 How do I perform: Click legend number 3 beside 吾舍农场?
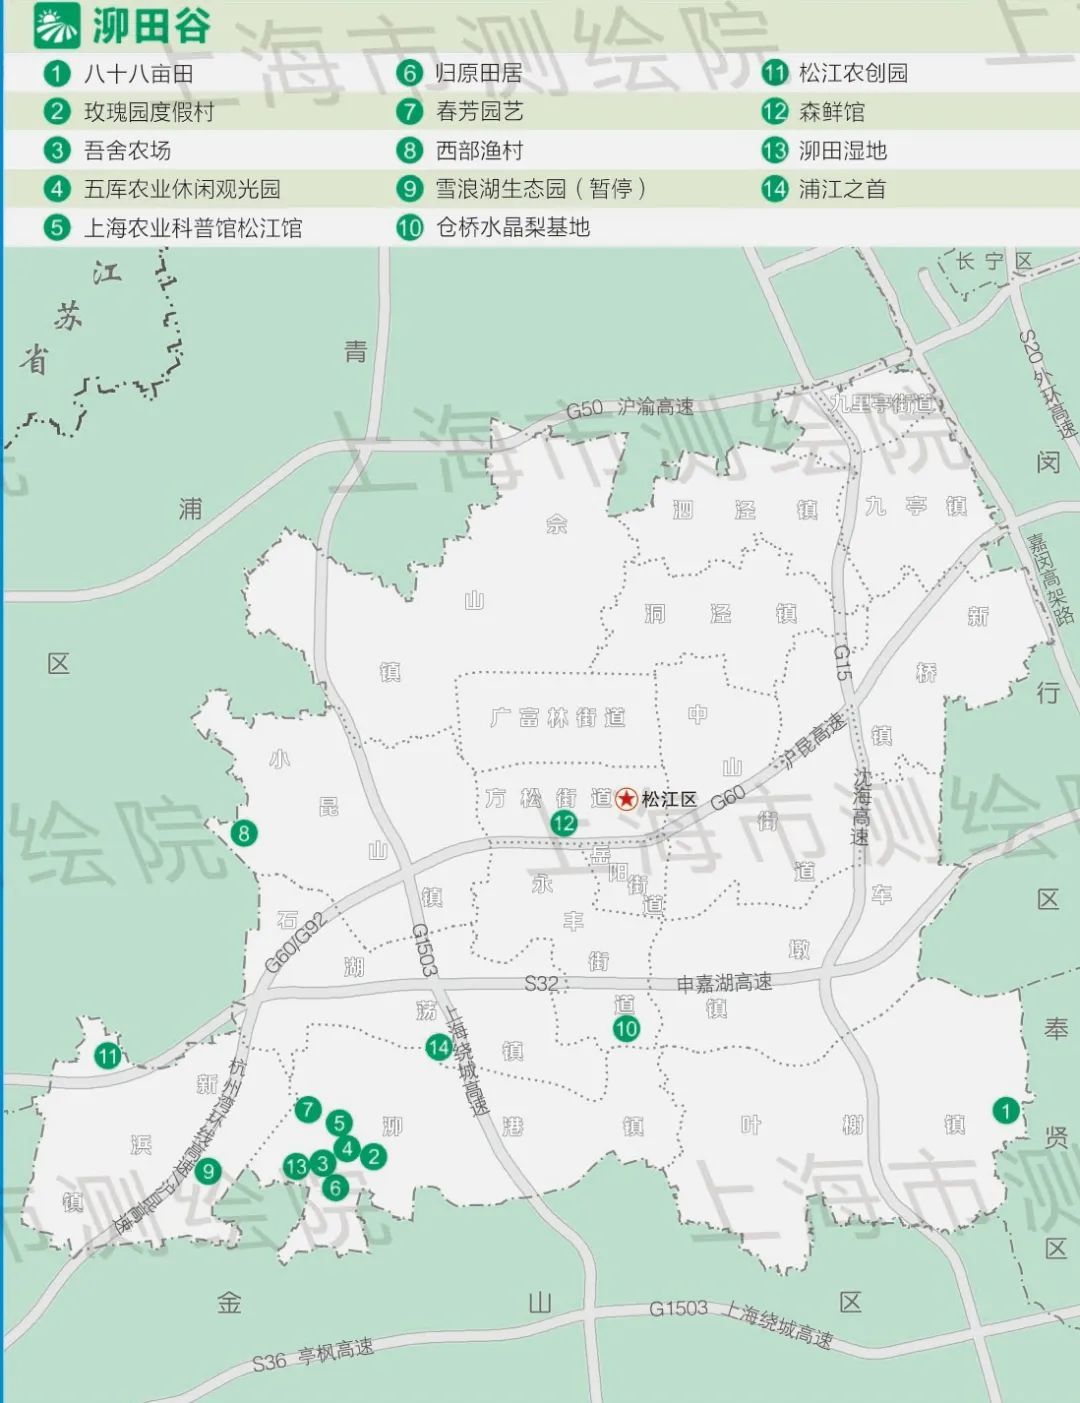57,151
